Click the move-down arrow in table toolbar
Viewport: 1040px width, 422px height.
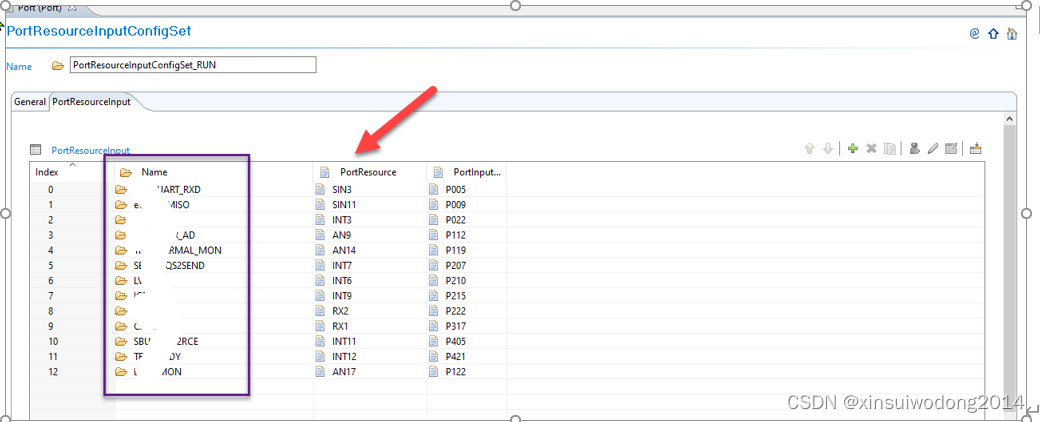[x=828, y=149]
